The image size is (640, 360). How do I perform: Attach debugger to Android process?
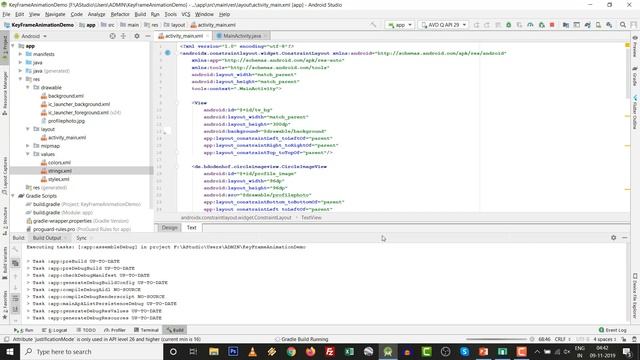(541, 25)
